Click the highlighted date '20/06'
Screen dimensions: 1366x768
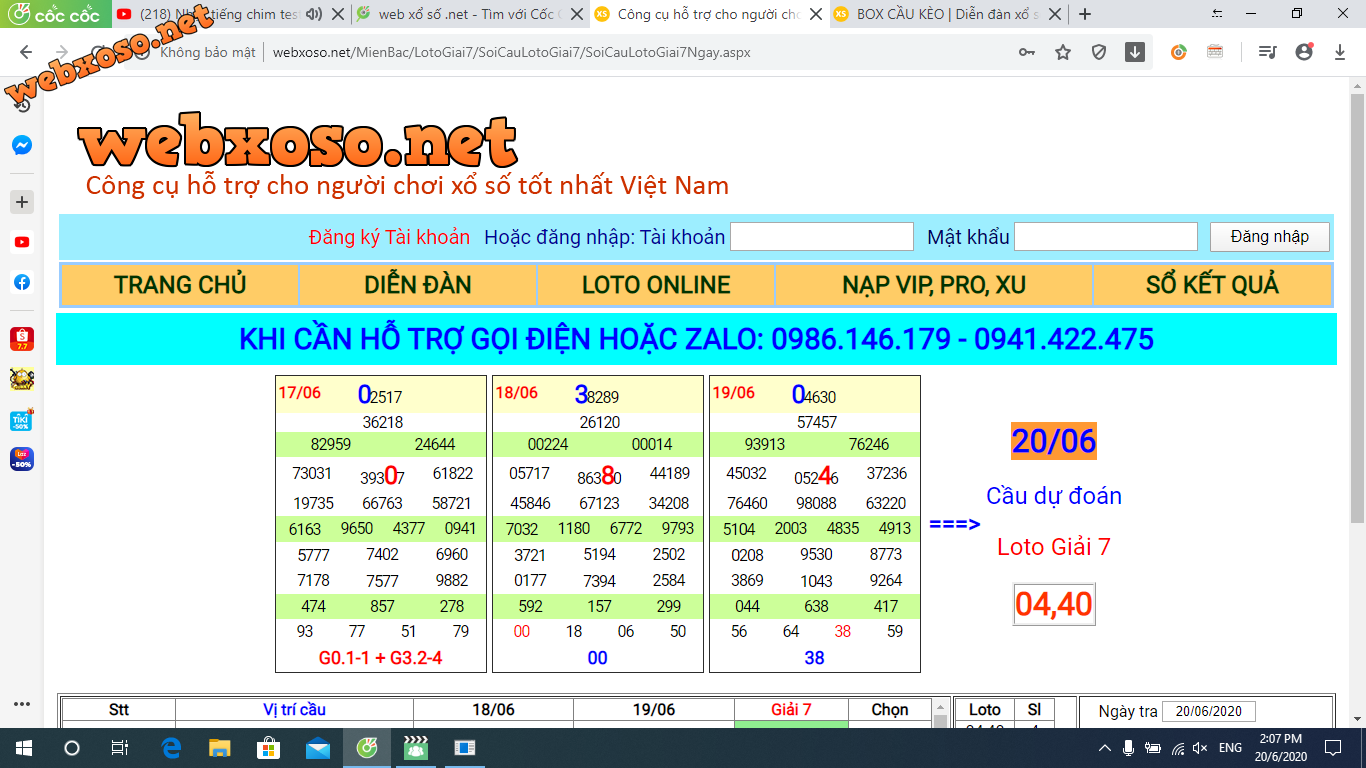(1054, 441)
